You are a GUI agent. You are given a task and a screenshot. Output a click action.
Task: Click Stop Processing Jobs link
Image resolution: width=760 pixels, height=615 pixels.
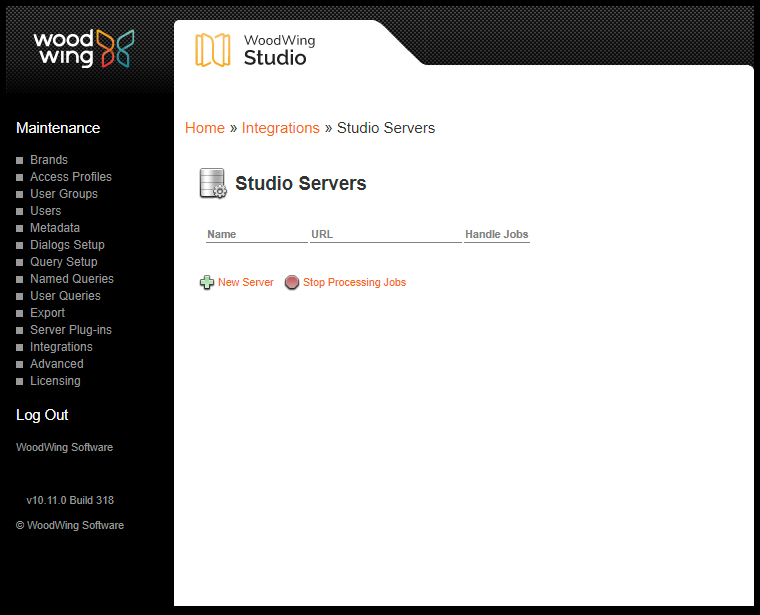click(x=354, y=282)
